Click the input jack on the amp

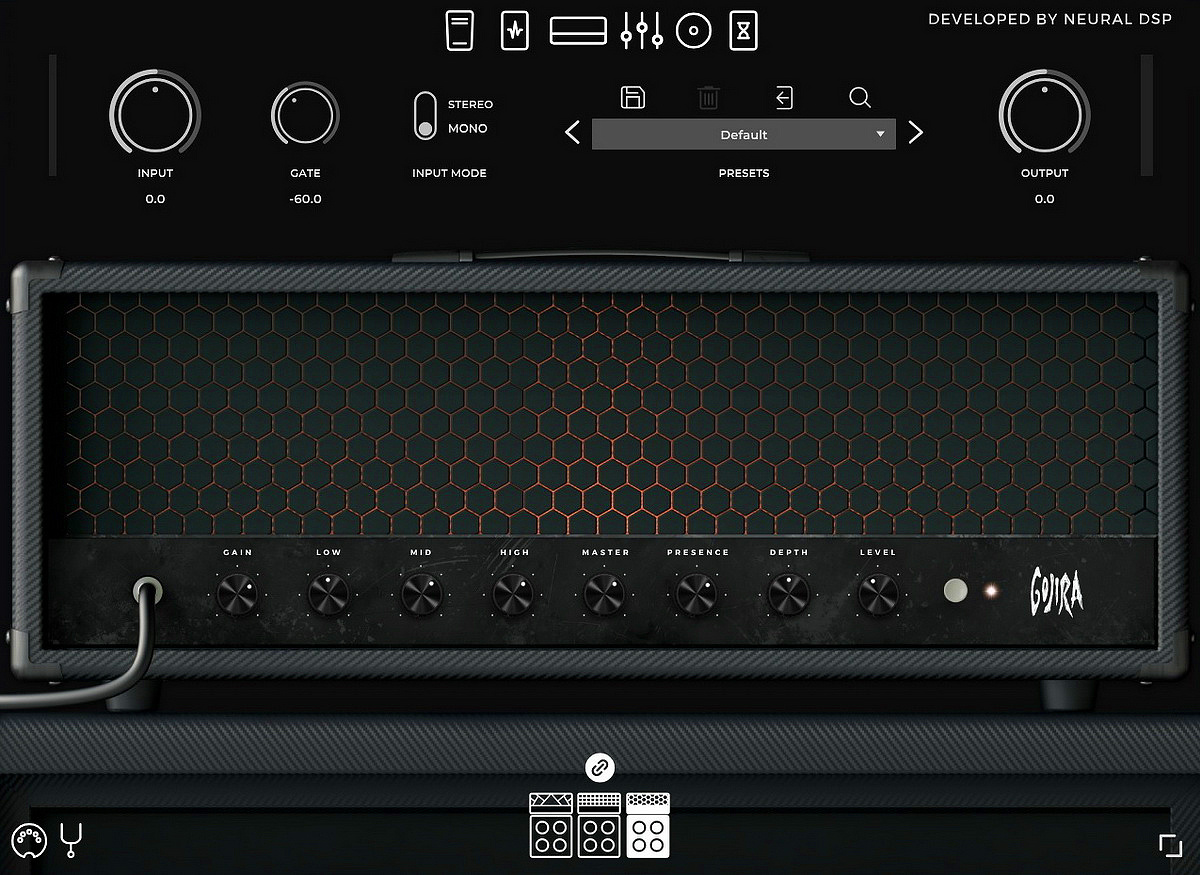pyautogui.click(x=148, y=591)
